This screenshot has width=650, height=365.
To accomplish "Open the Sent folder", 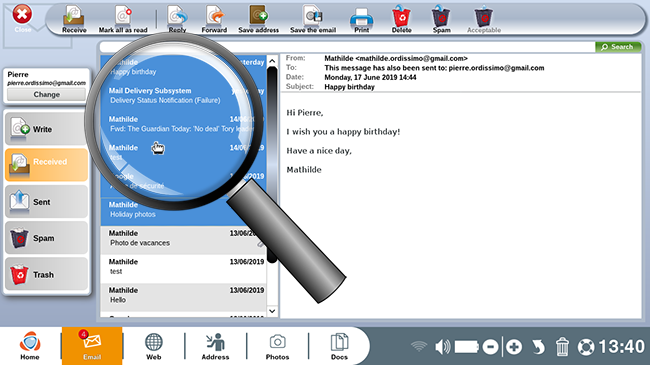I will [x=46, y=202].
